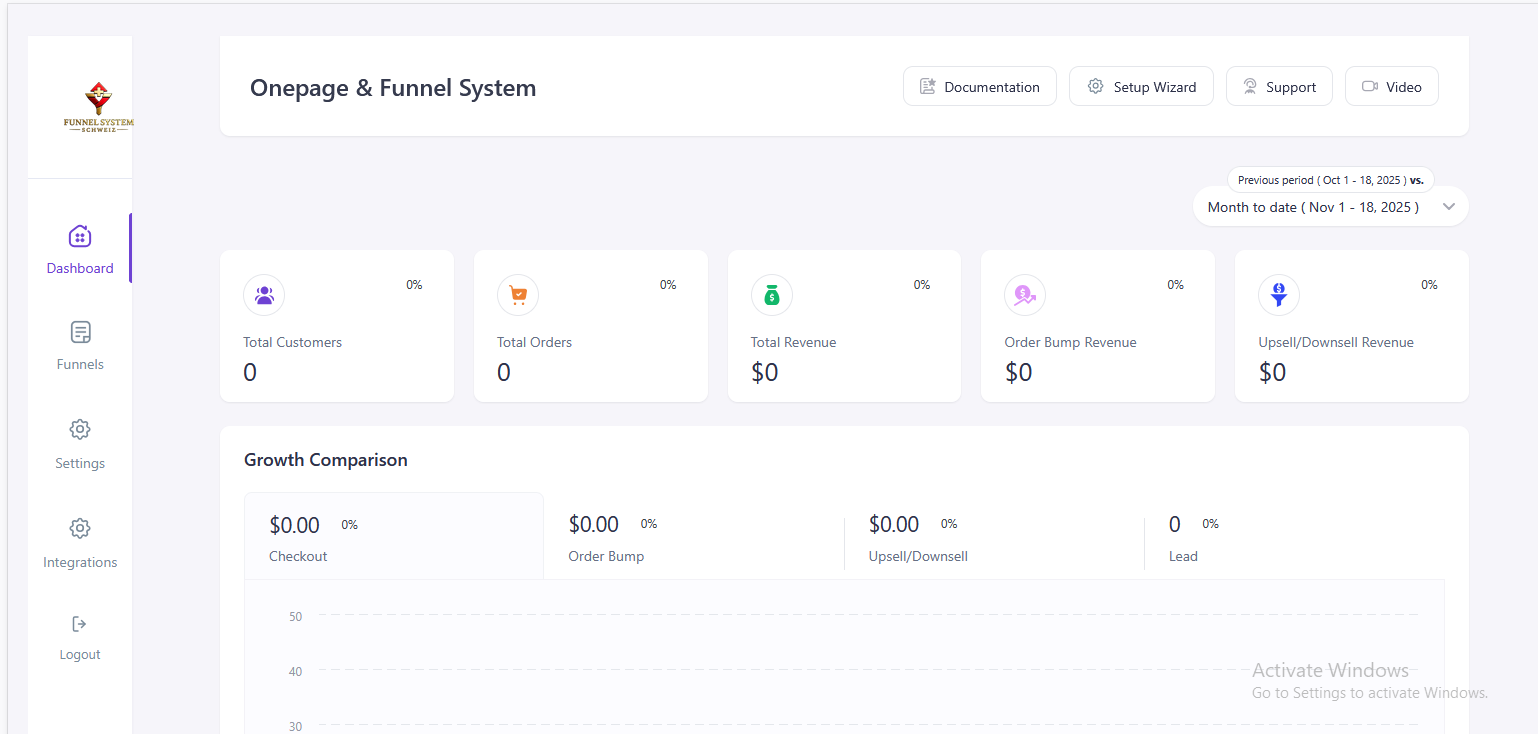Click the Total Customers people icon
Image resolution: width=1538 pixels, height=734 pixels.
pos(264,295)
